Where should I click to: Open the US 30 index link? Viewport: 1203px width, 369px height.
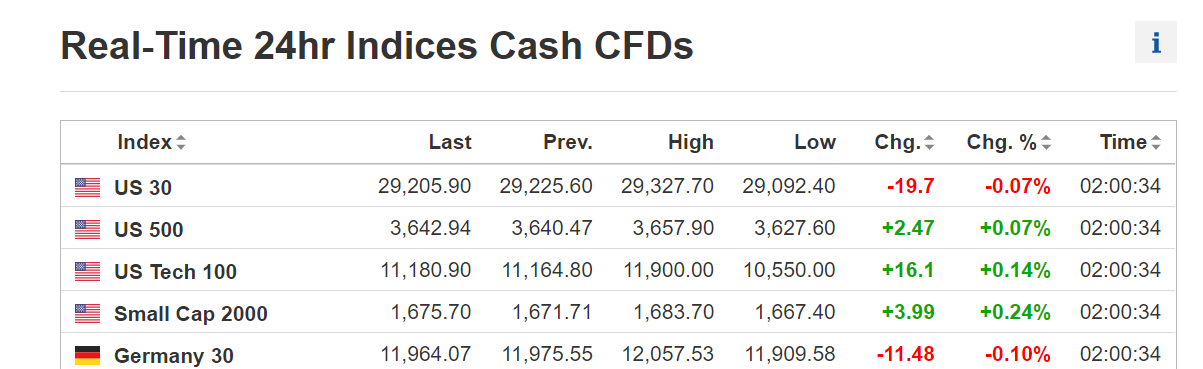(x=136, y=187)
